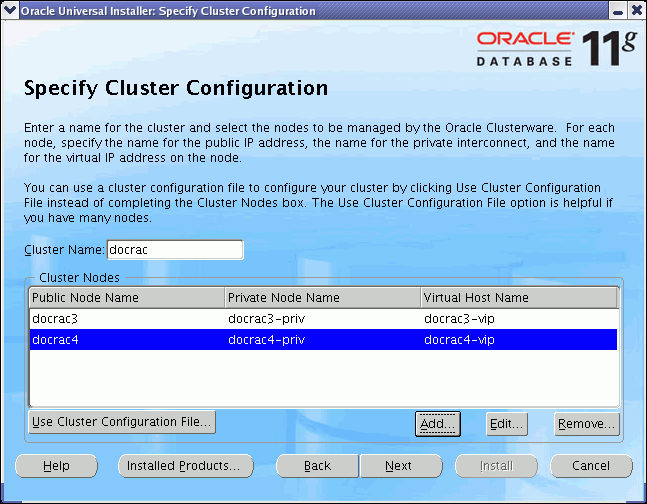The width and height of the screenshot is (647, 504).
Task: Select the docrac3-vip virtual host cell
Action: coord(518,319)
